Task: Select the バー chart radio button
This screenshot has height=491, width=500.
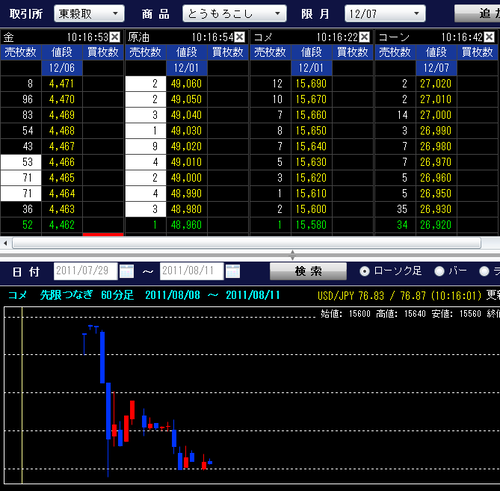Action: [439, 271]
